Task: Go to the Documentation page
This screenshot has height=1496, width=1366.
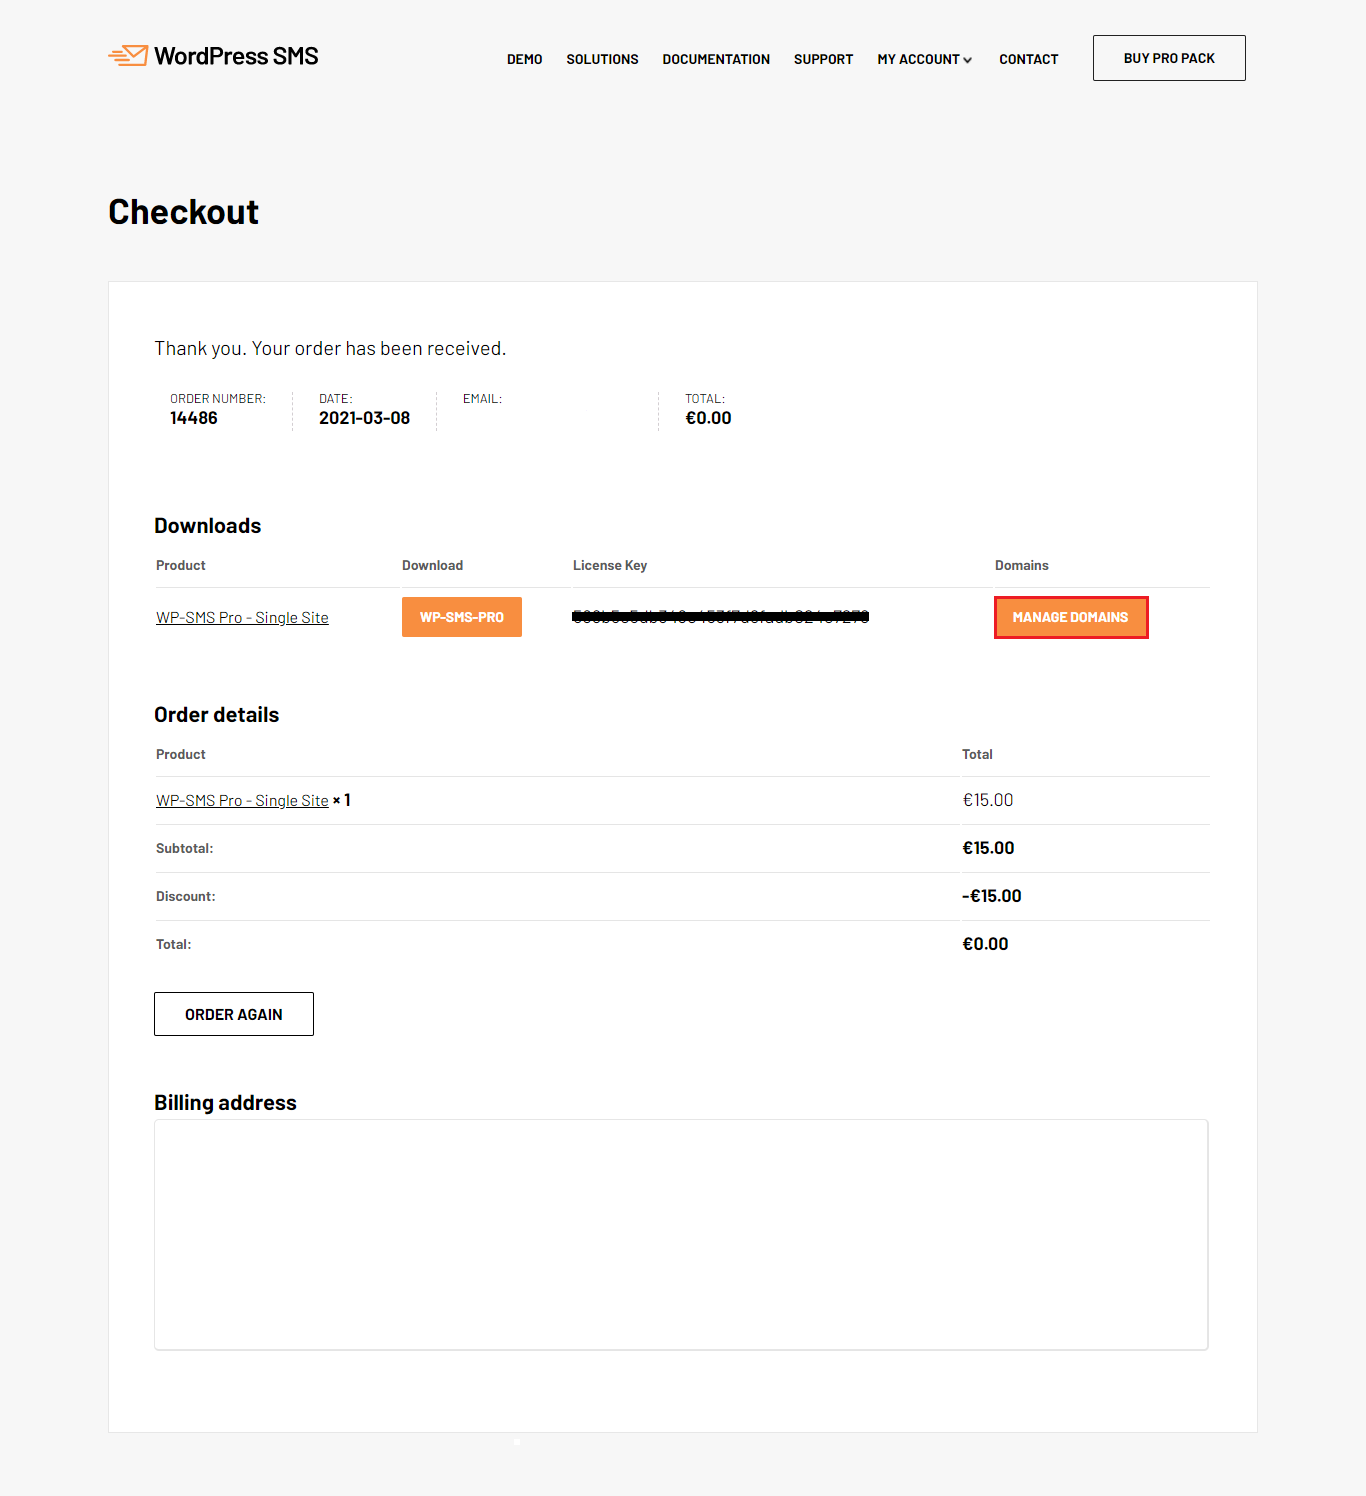Action: 716,59
